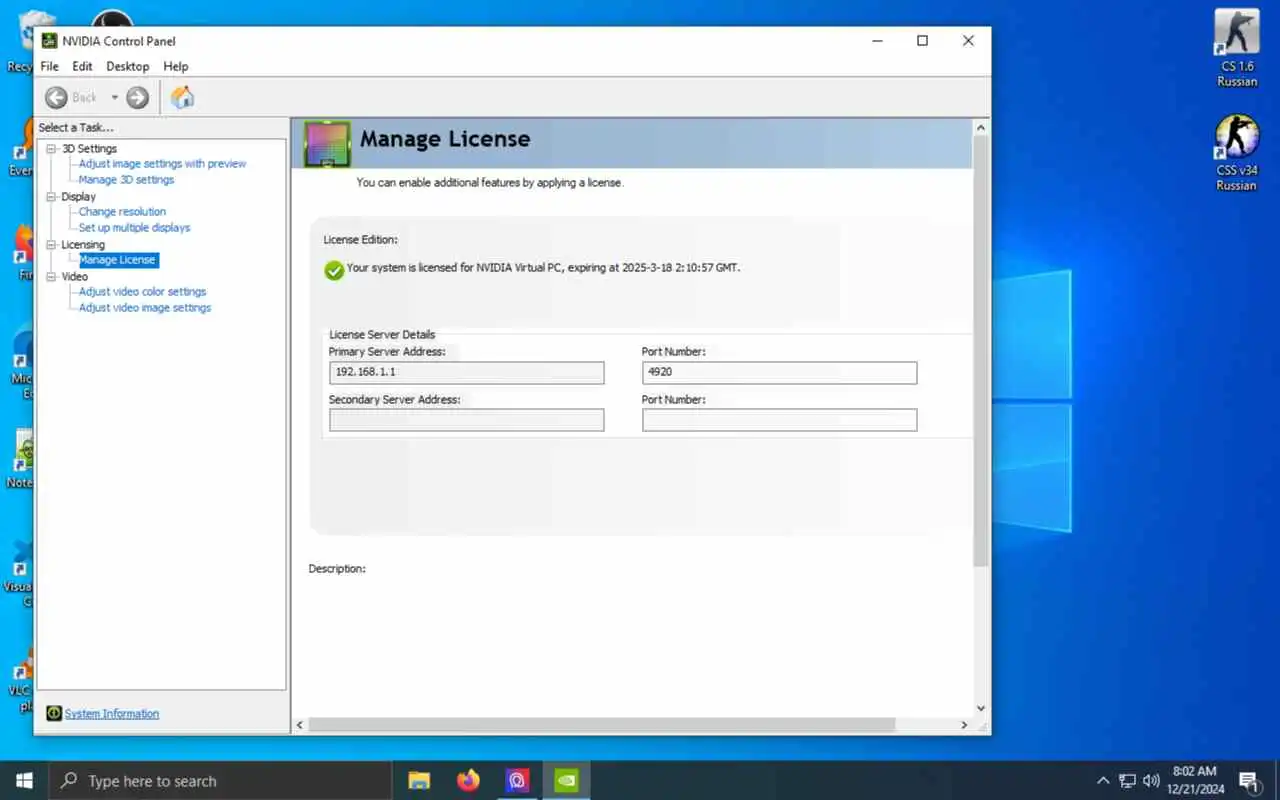Click the green license status checkmark icon
Image resolution: width=1280 pixels, height=800 pixels.
coord(334,270)
